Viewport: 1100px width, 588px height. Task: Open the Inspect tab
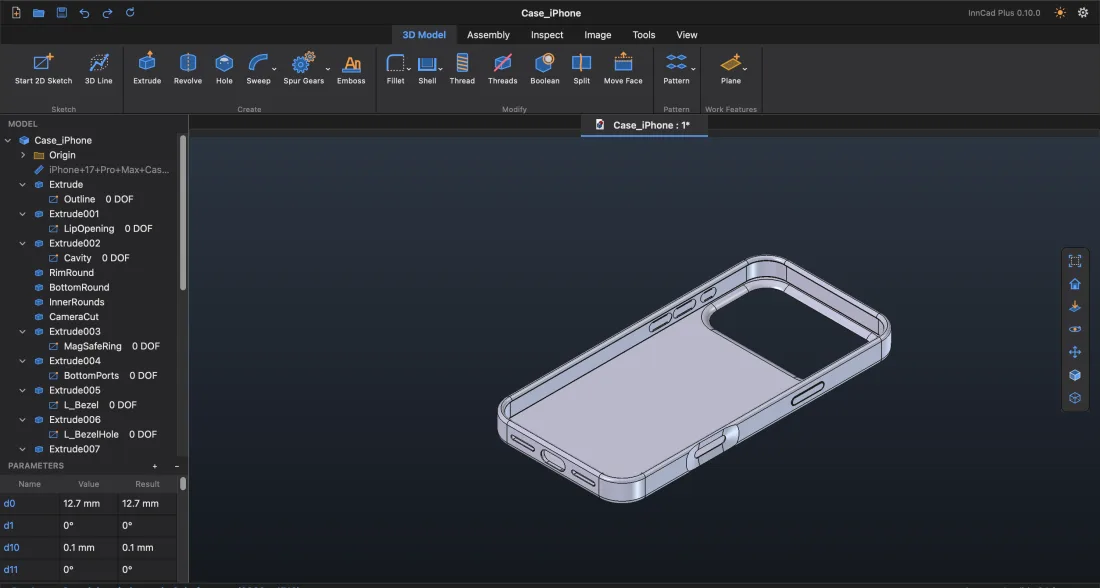pyautogui.click(x=546, y=34)
